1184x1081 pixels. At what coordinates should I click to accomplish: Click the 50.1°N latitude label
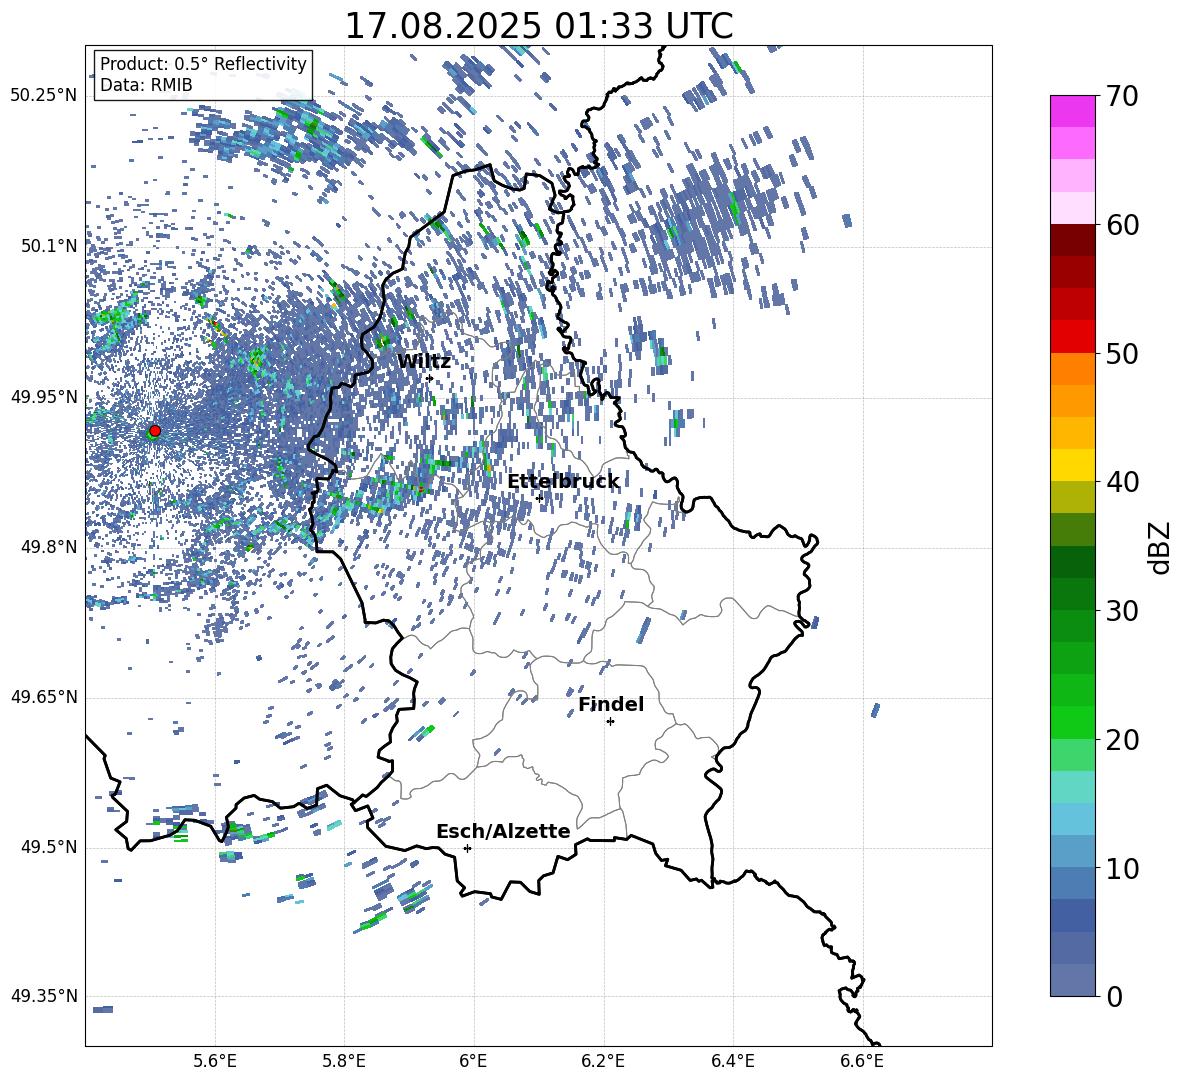pos(49,246)
